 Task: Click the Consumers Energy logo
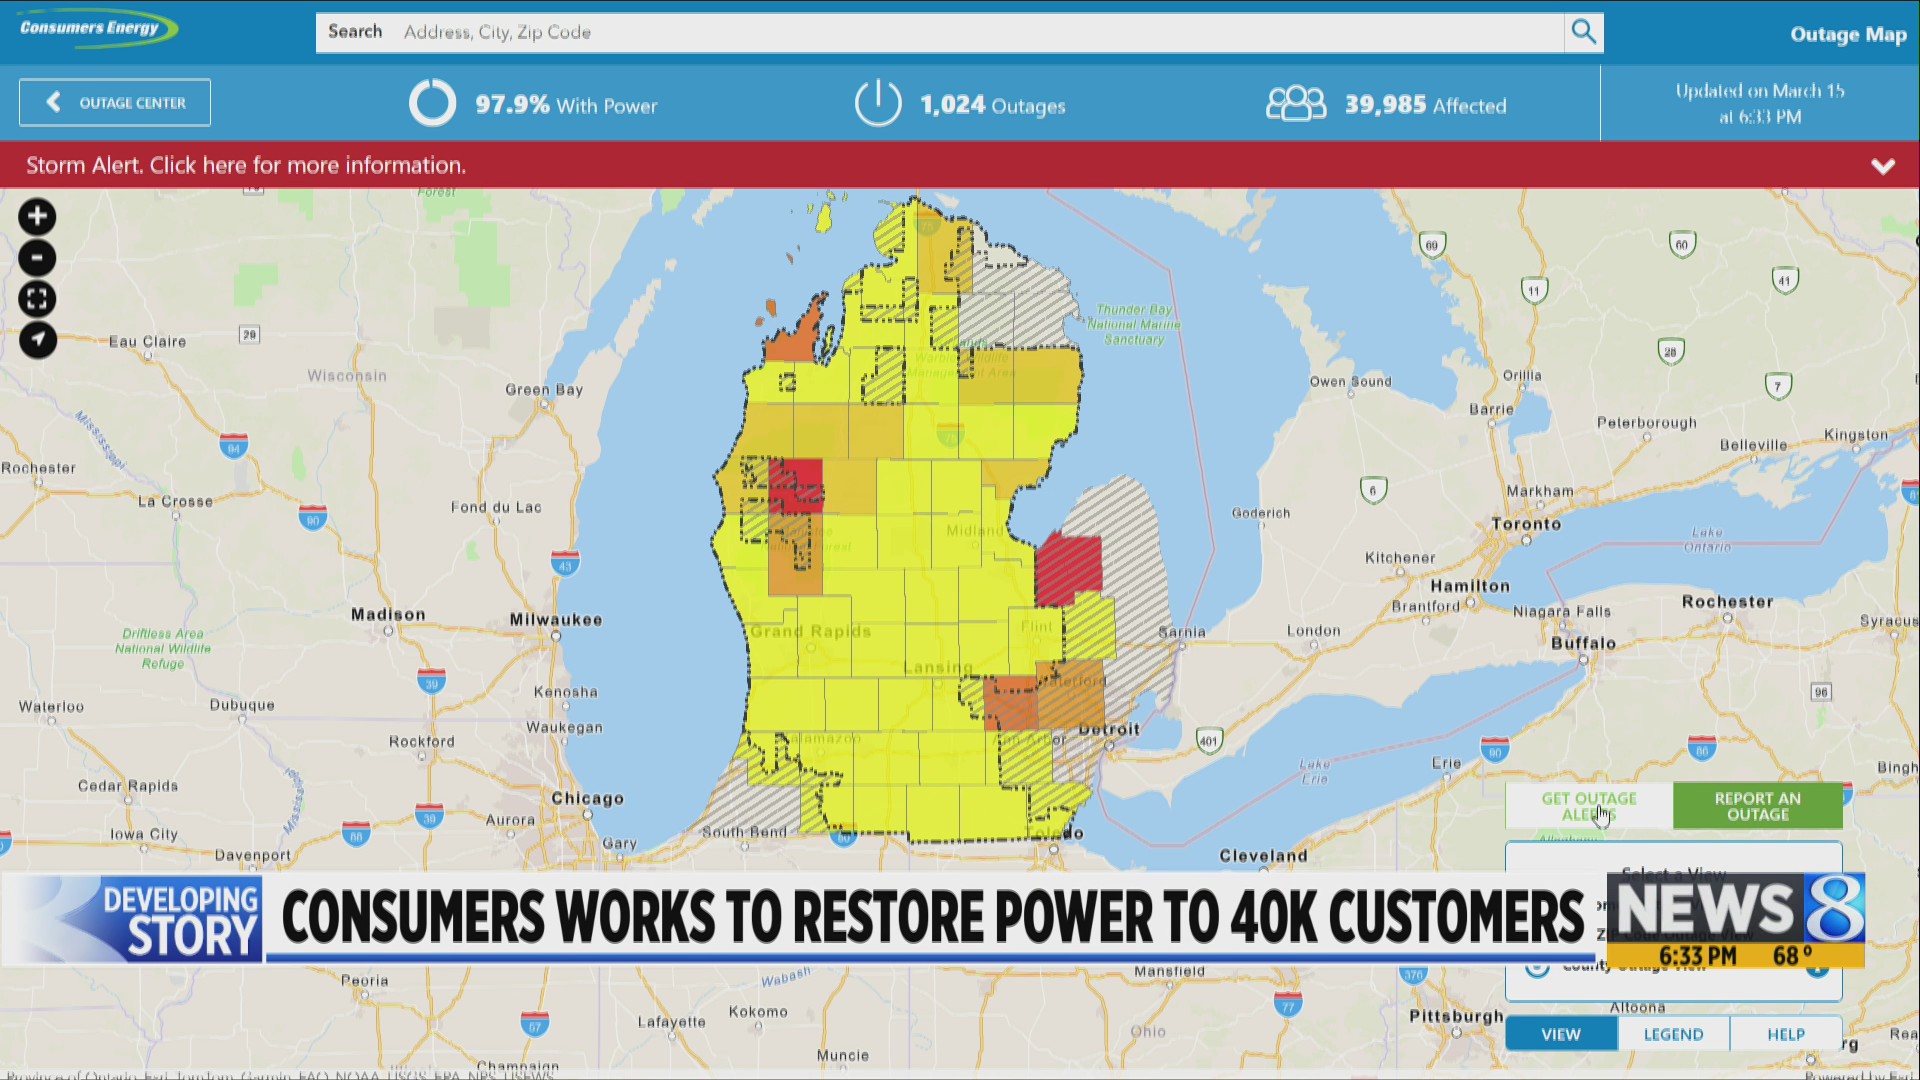[98, 28]
